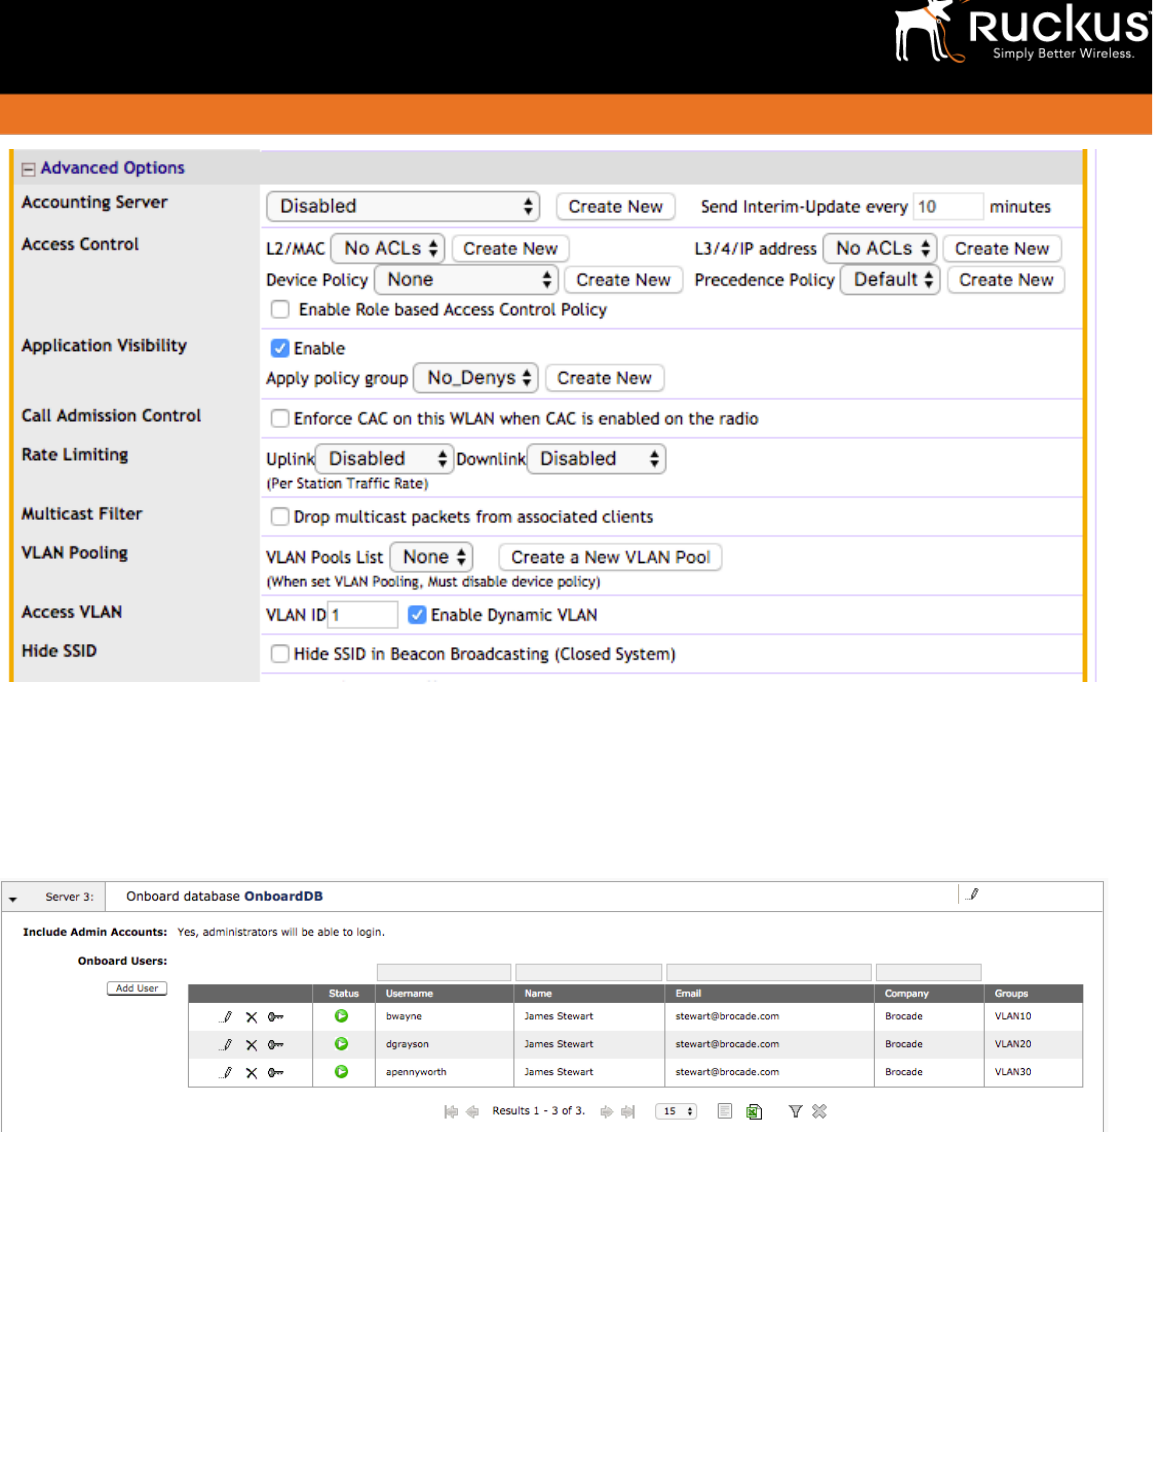Viewport: 1153px width, 1468px height.
Task: Open the results-per-page 15 dropdown
Action: coord(676,1111)
